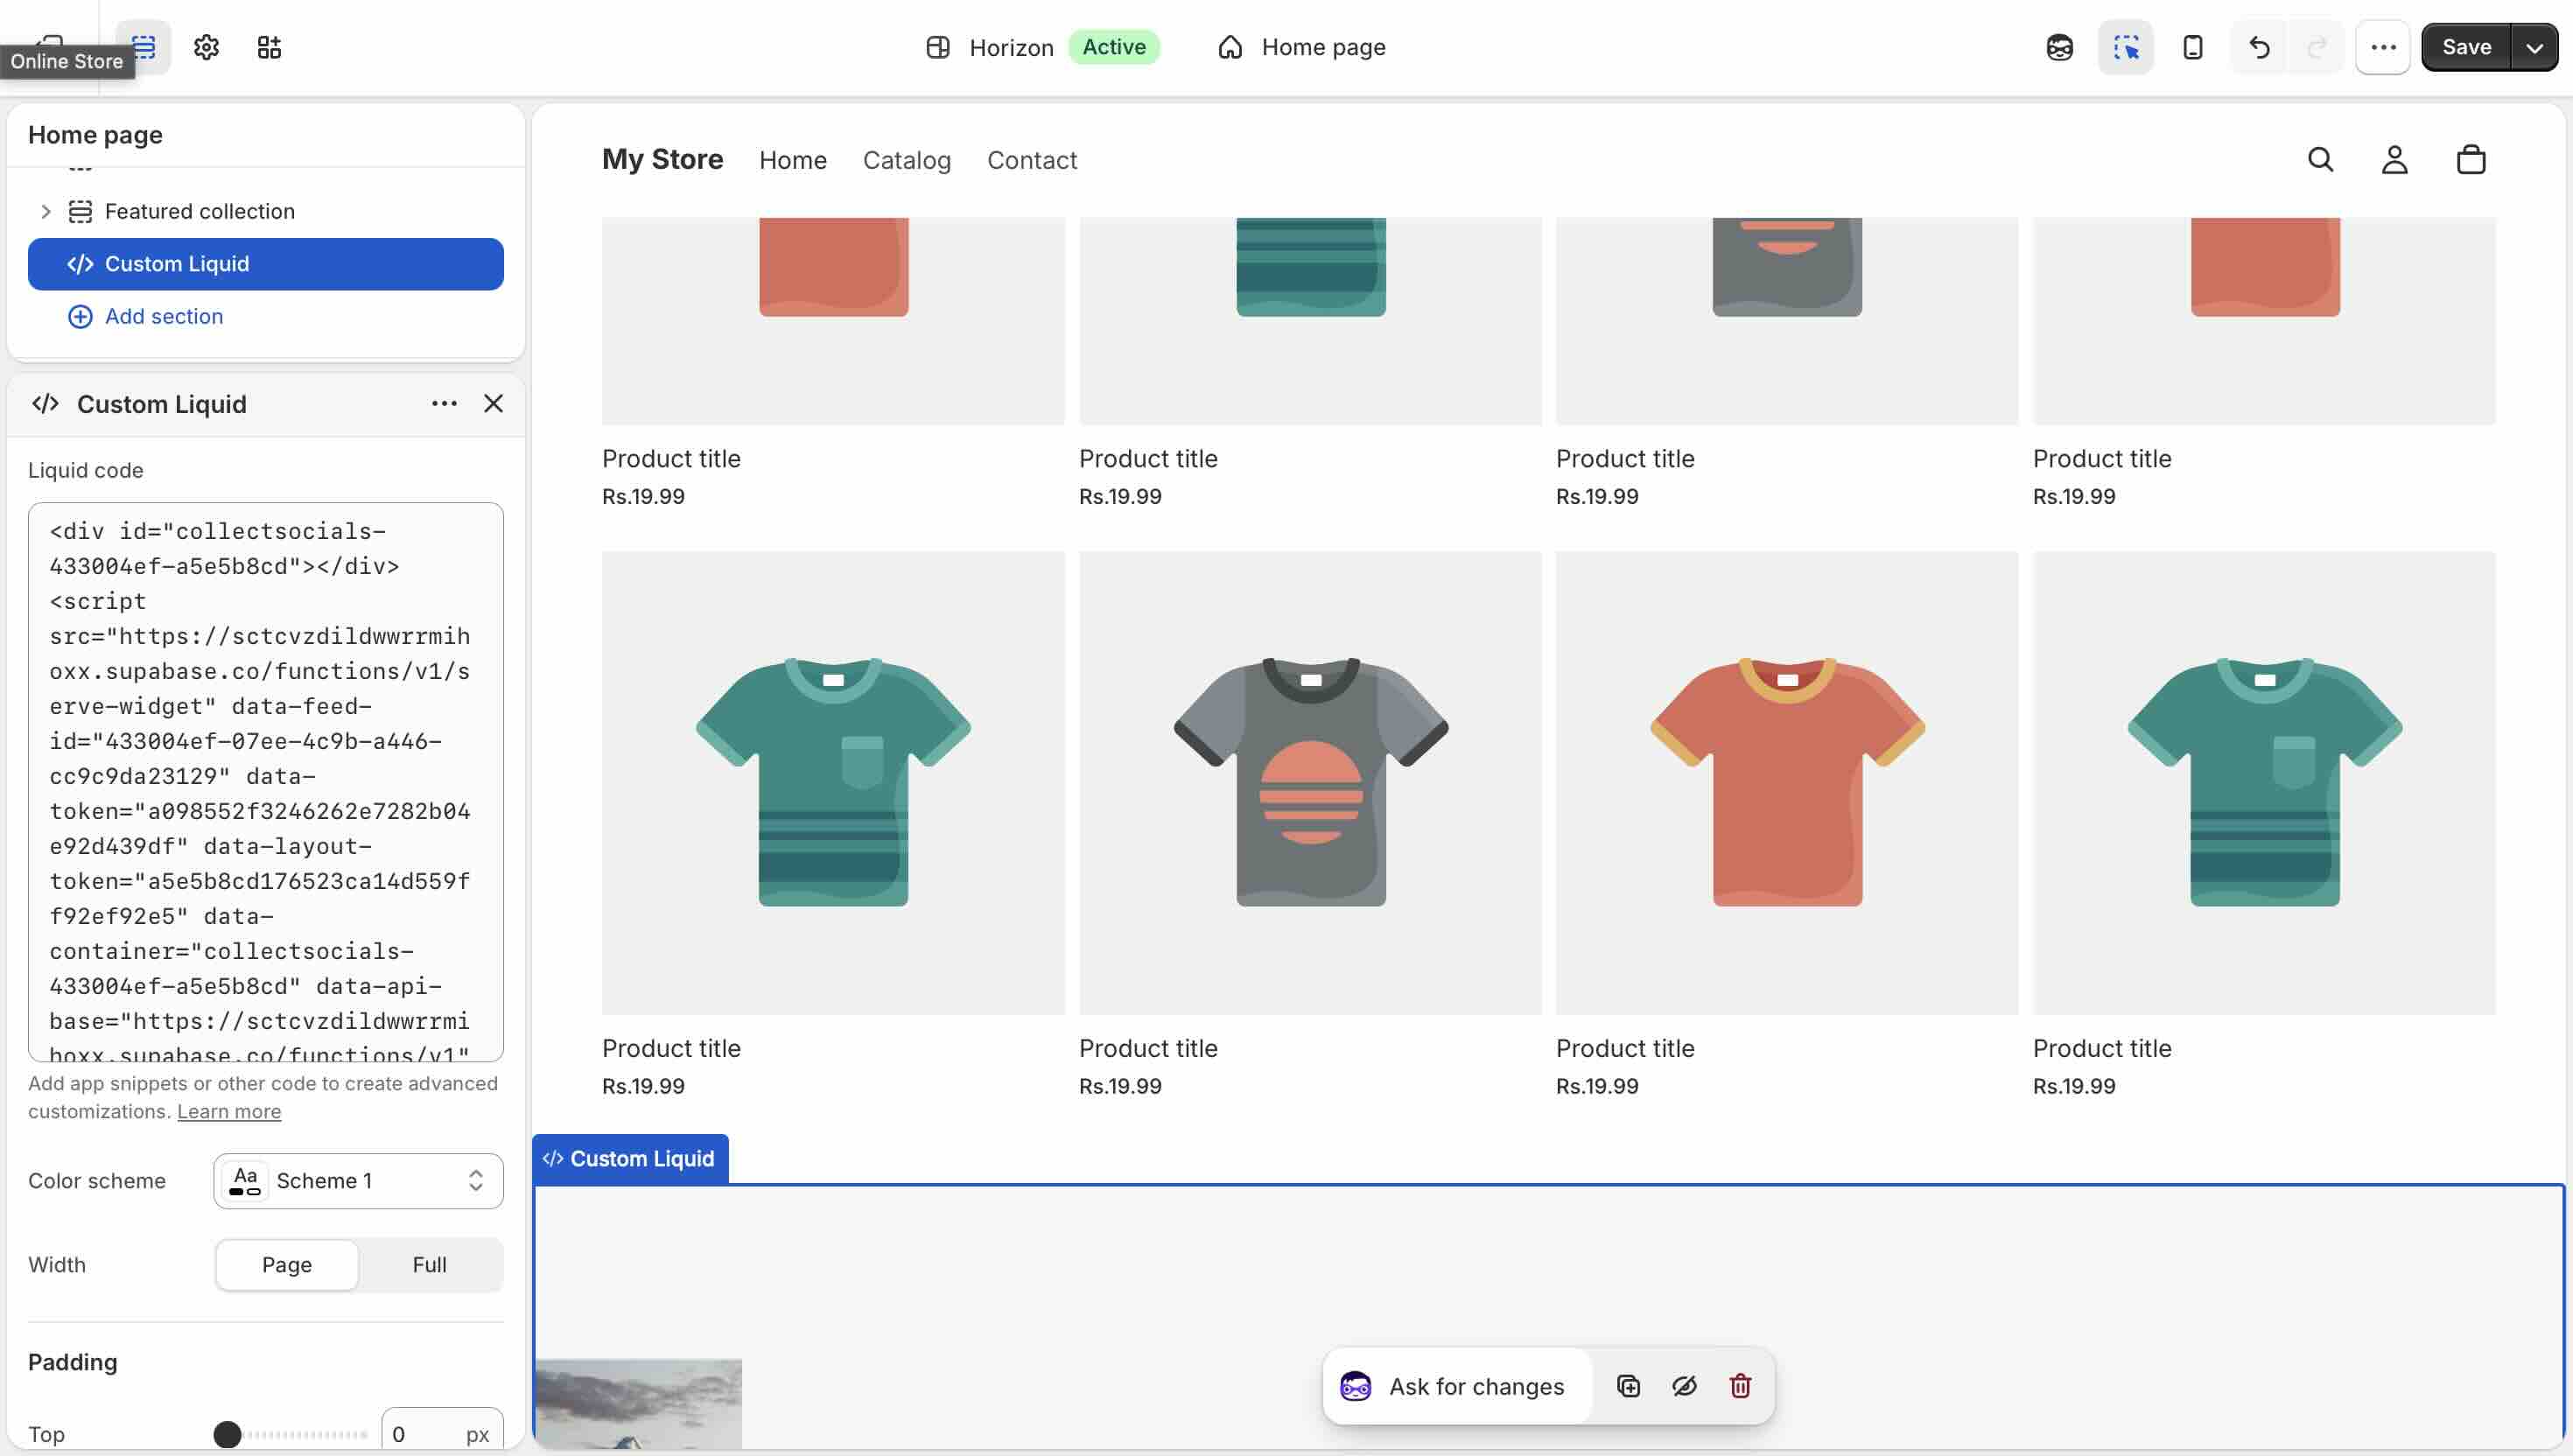Open the Sidekick assistant icon in top bar
This screenshot has width=2573, height=1456.
click(x=2059, y=47)
